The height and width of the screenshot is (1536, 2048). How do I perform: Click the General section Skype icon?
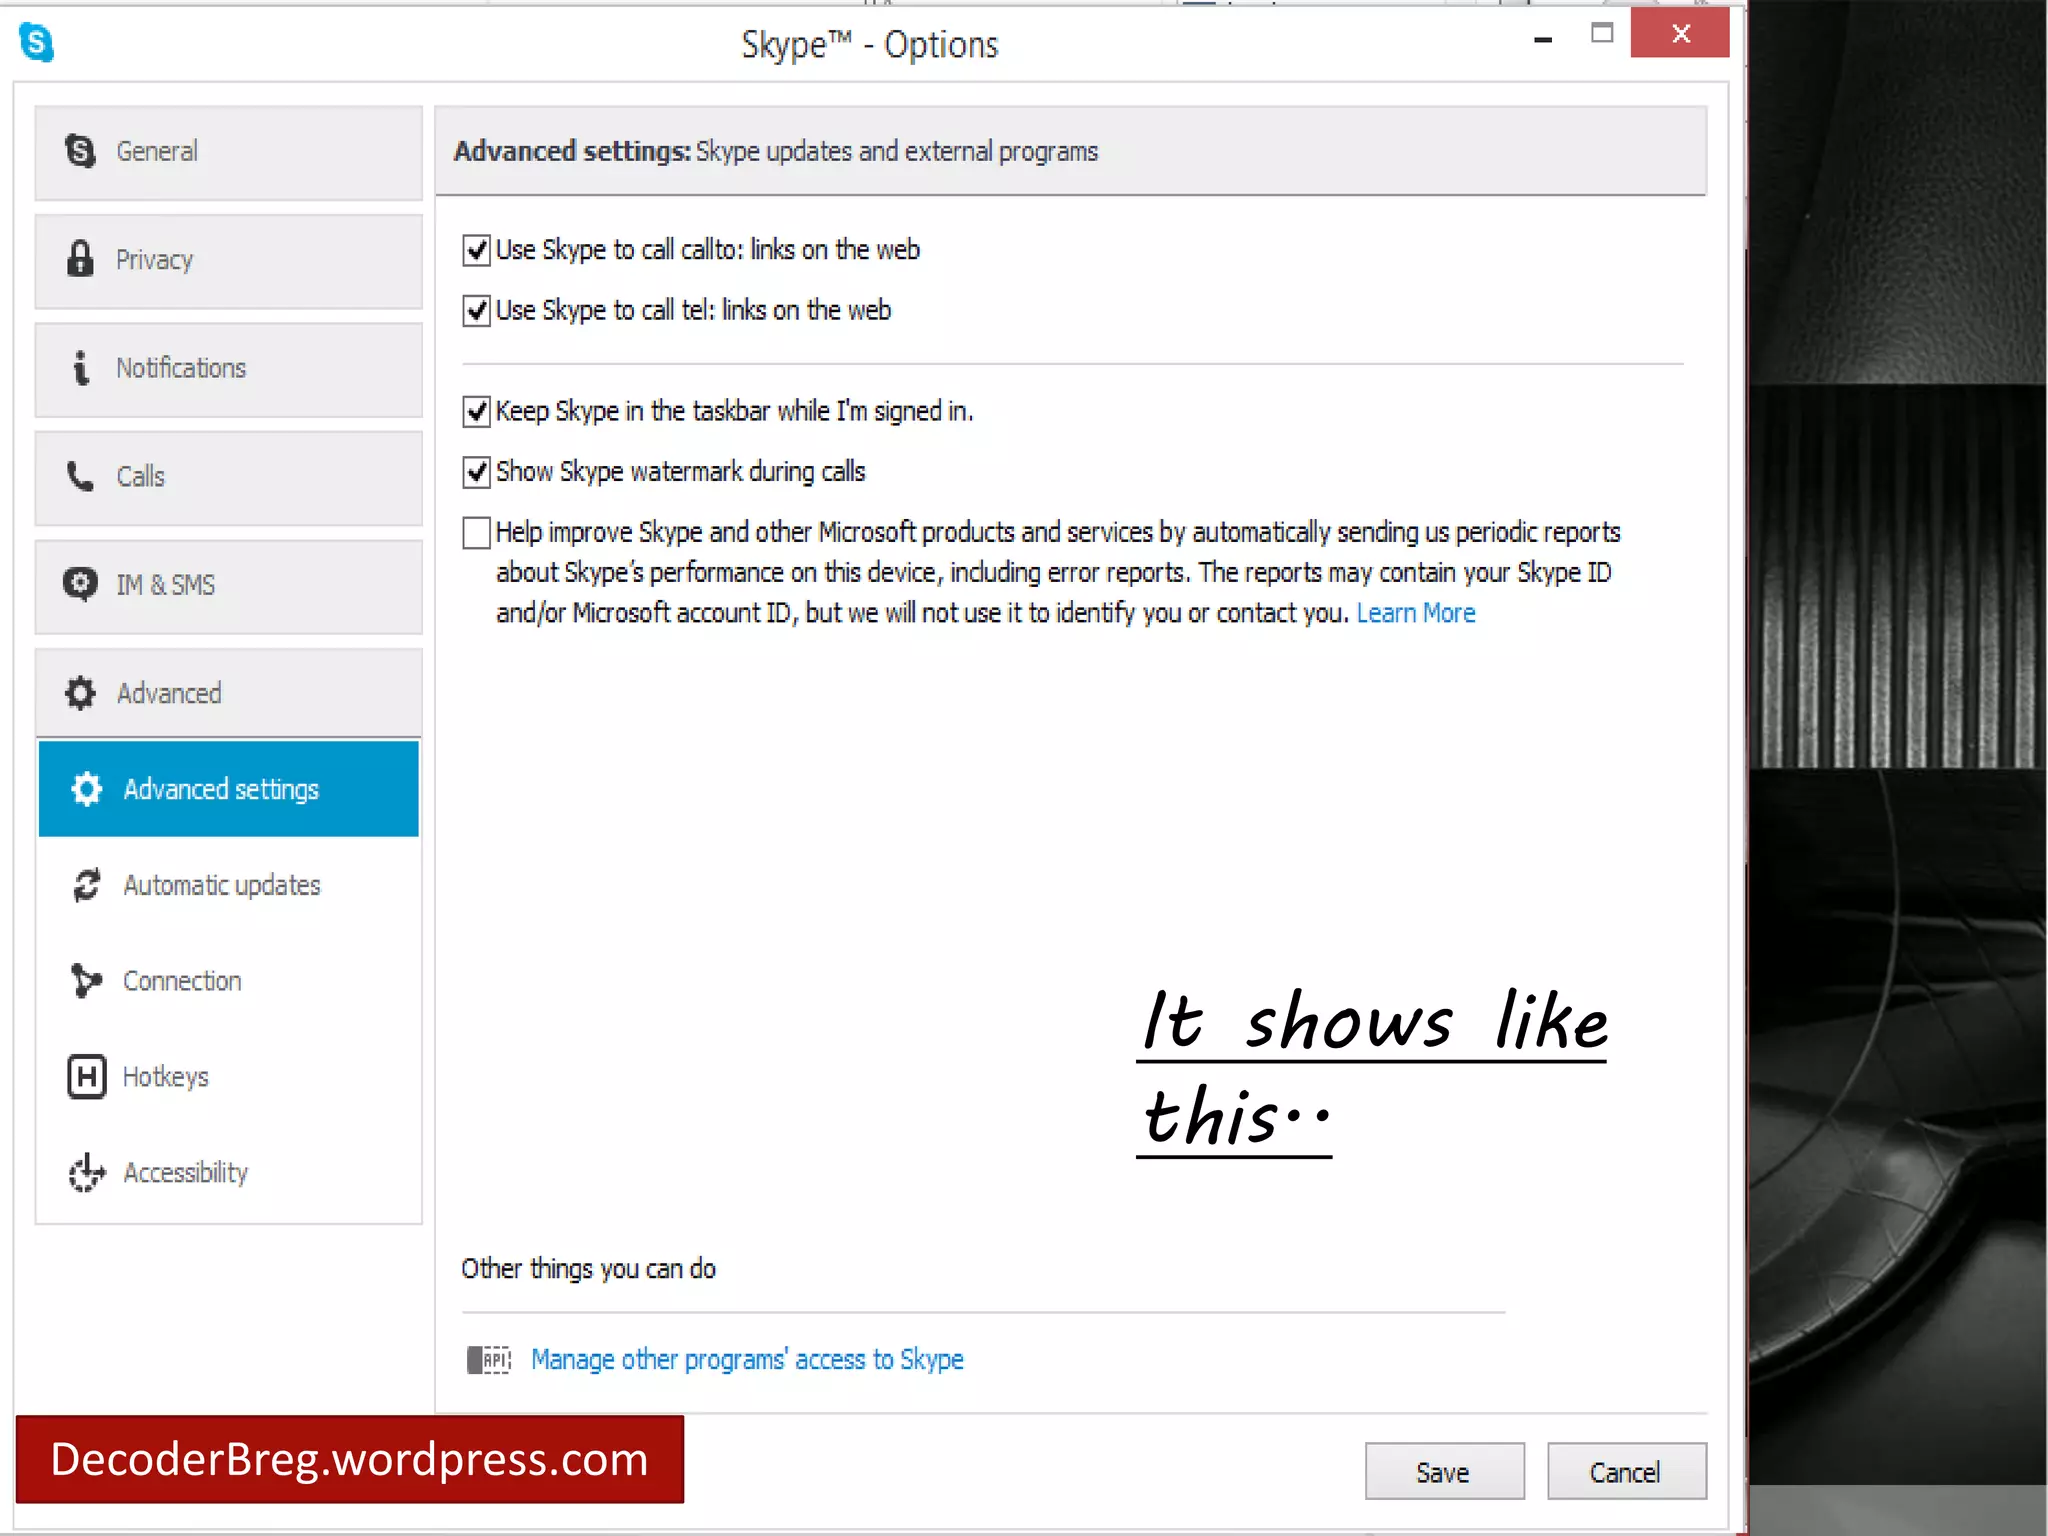tap(80, 151)
